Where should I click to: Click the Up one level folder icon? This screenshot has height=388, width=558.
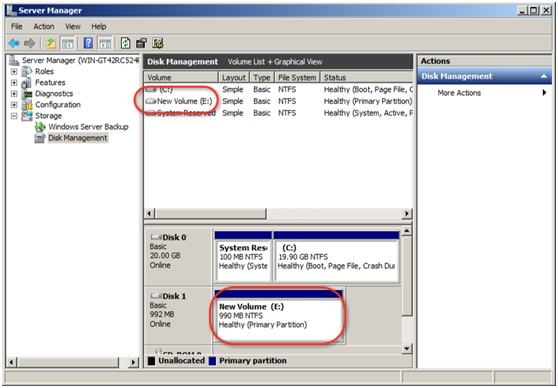[51, 43]
